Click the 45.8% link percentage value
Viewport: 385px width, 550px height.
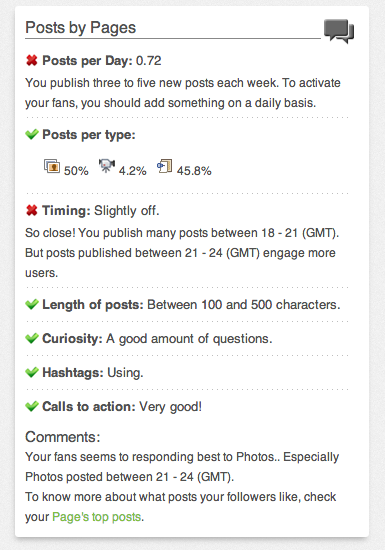[x=194, y=171]
